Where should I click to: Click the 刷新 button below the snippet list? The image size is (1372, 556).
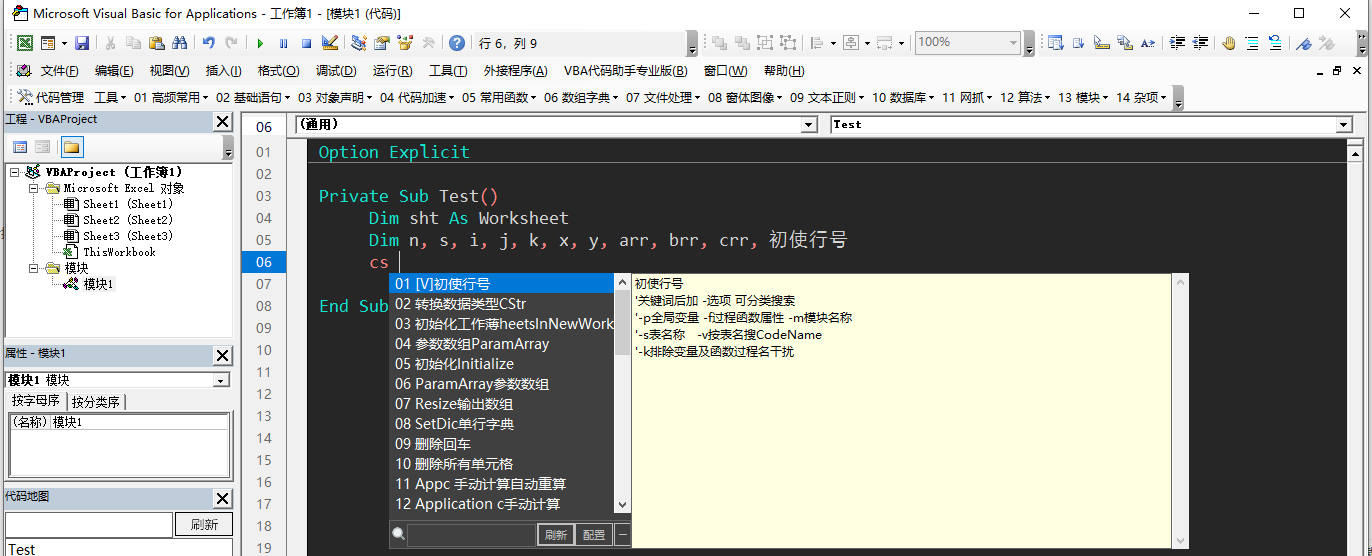pyautogui.click(x=556, y=534)
